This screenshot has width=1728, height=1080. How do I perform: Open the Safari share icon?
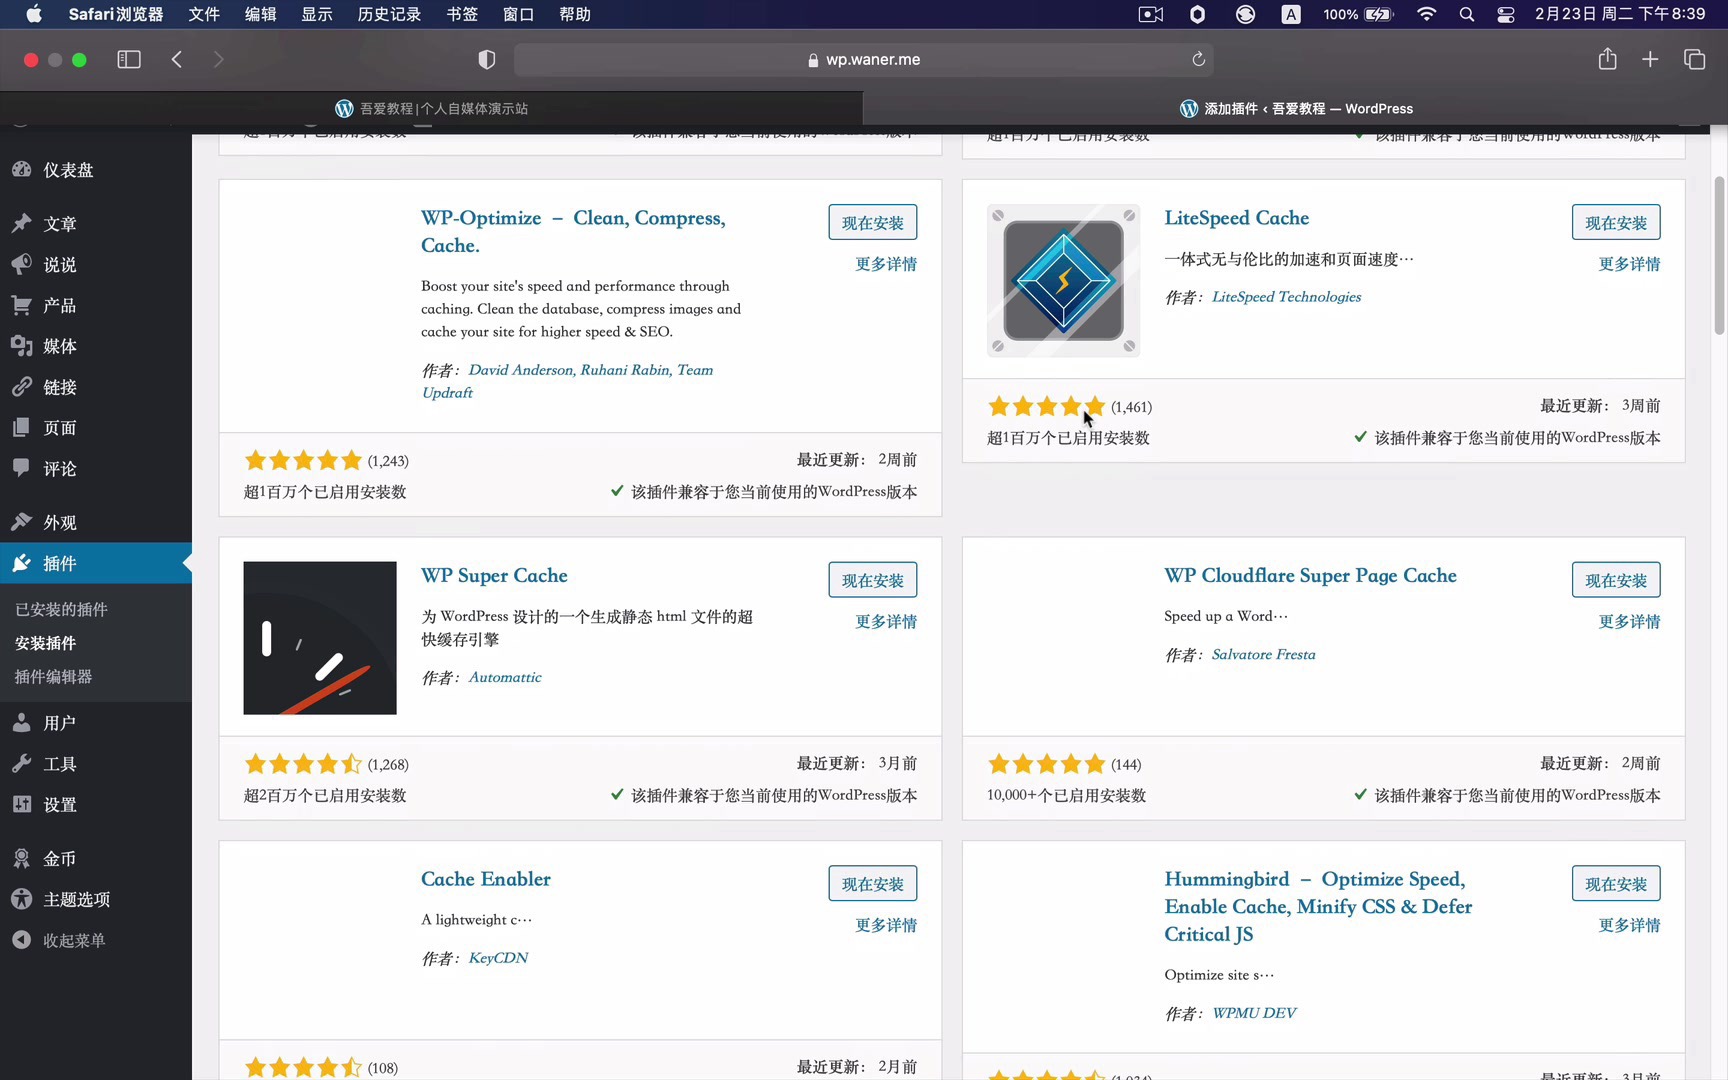(x=1607, y=60)
